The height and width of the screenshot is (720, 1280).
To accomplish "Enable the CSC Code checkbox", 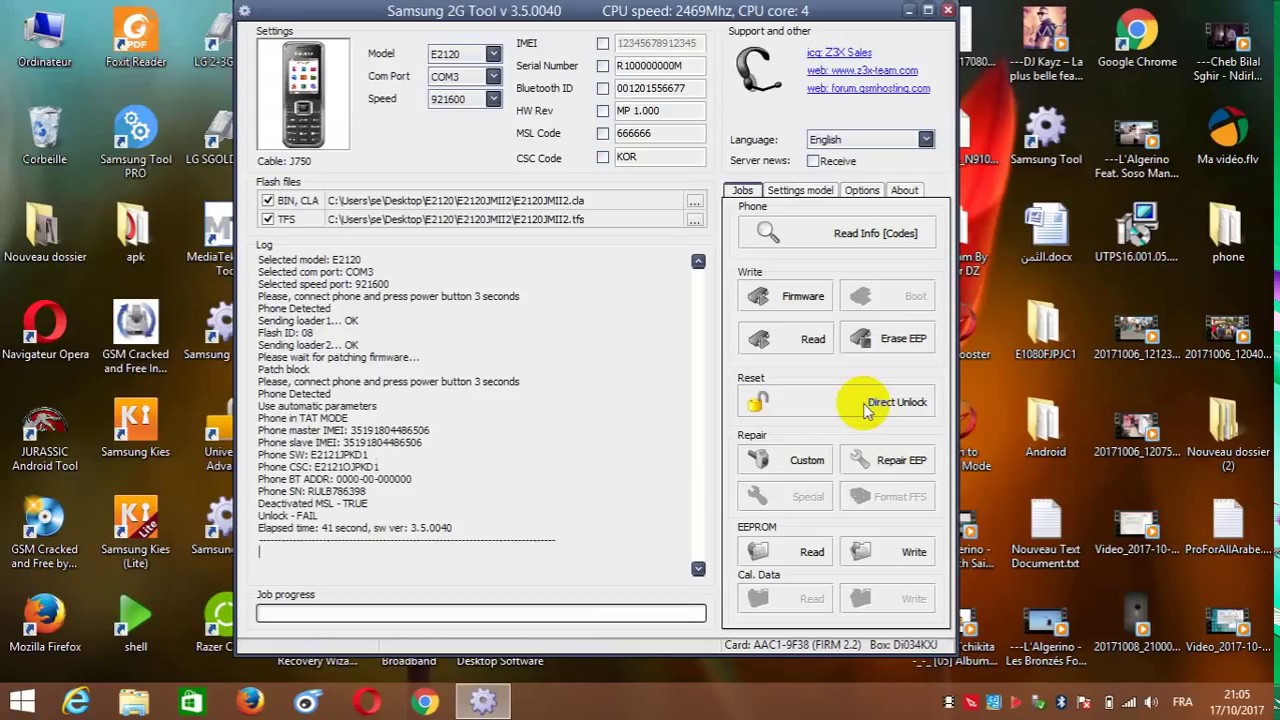I will tap(602, 157).
